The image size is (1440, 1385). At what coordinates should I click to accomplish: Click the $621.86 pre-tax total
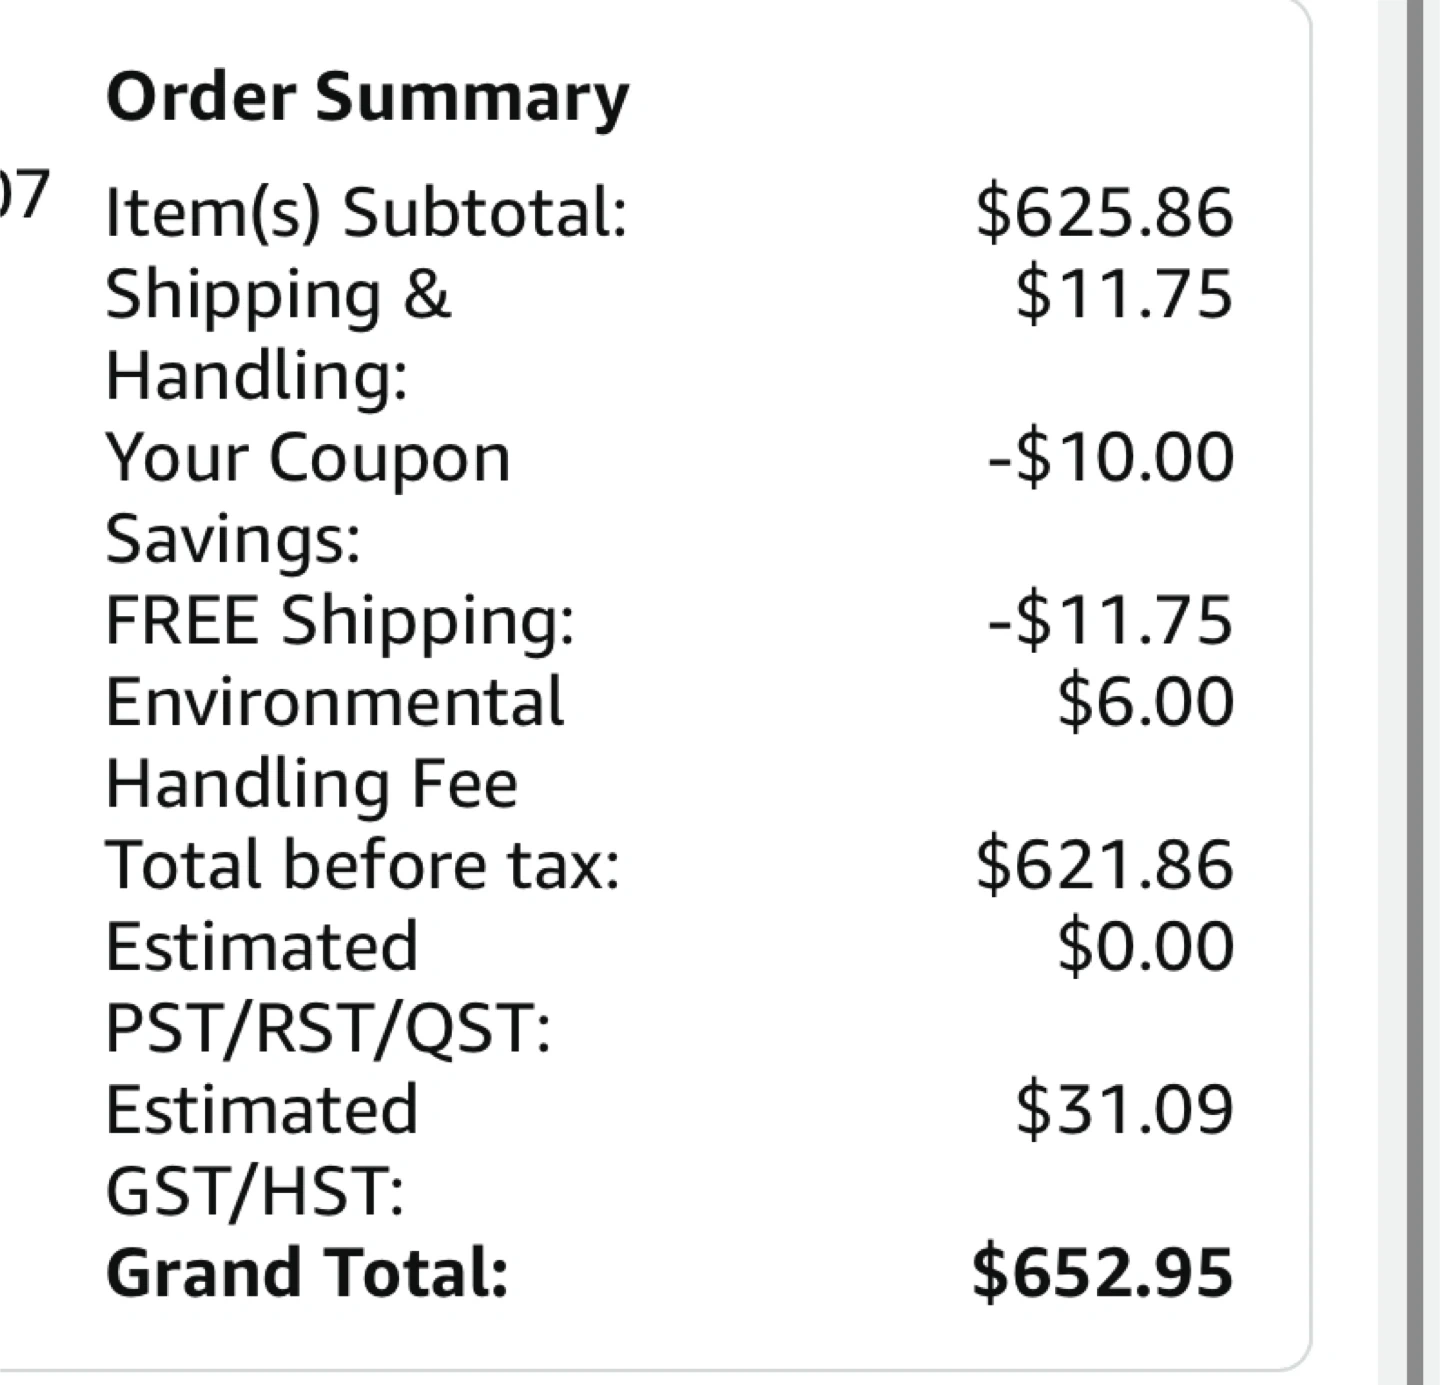point(1104,865)
